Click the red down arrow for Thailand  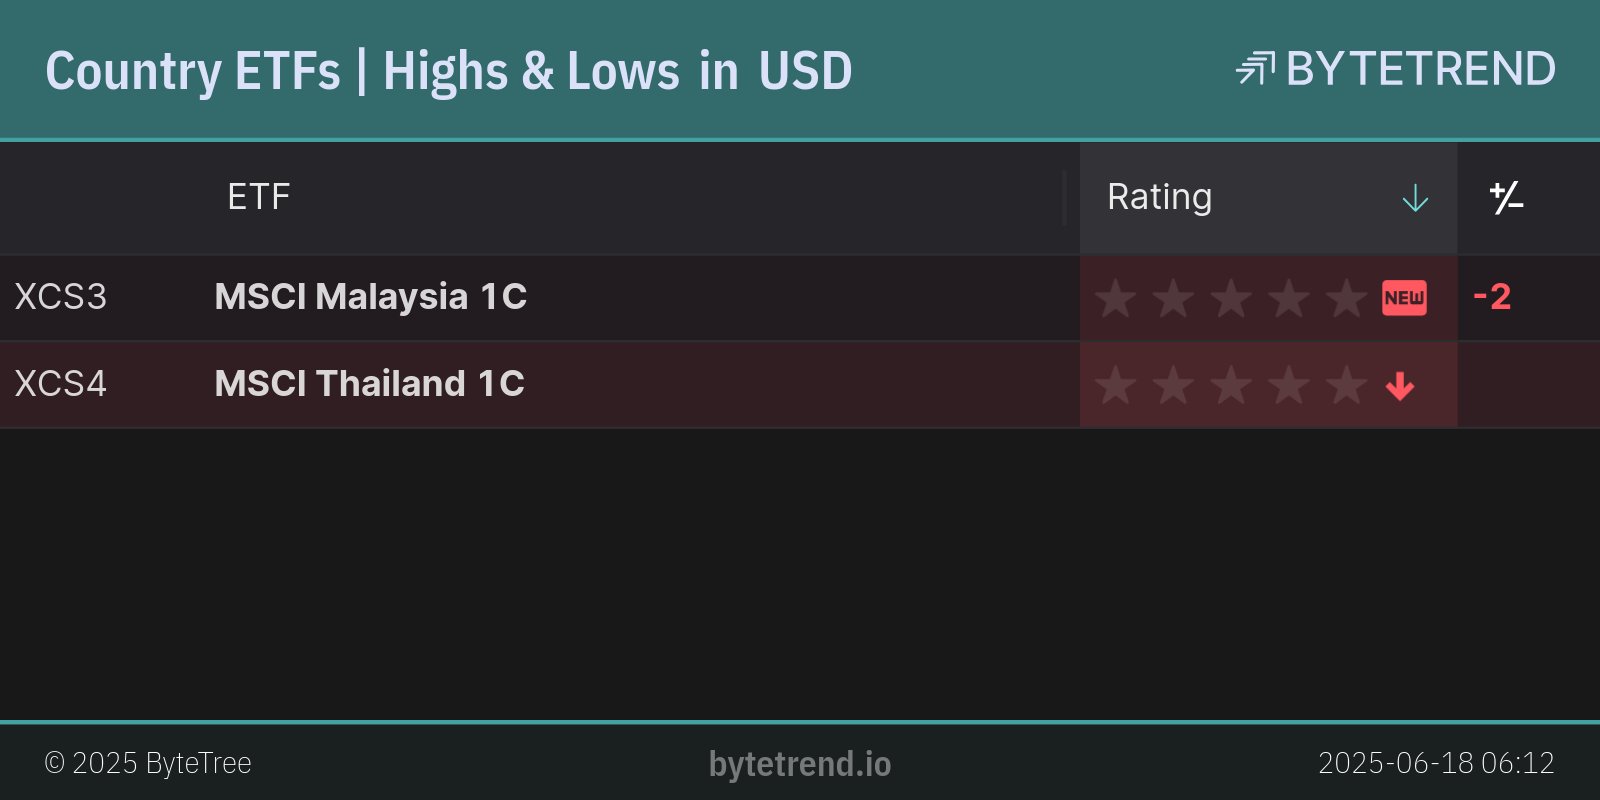pos(1400,386)
